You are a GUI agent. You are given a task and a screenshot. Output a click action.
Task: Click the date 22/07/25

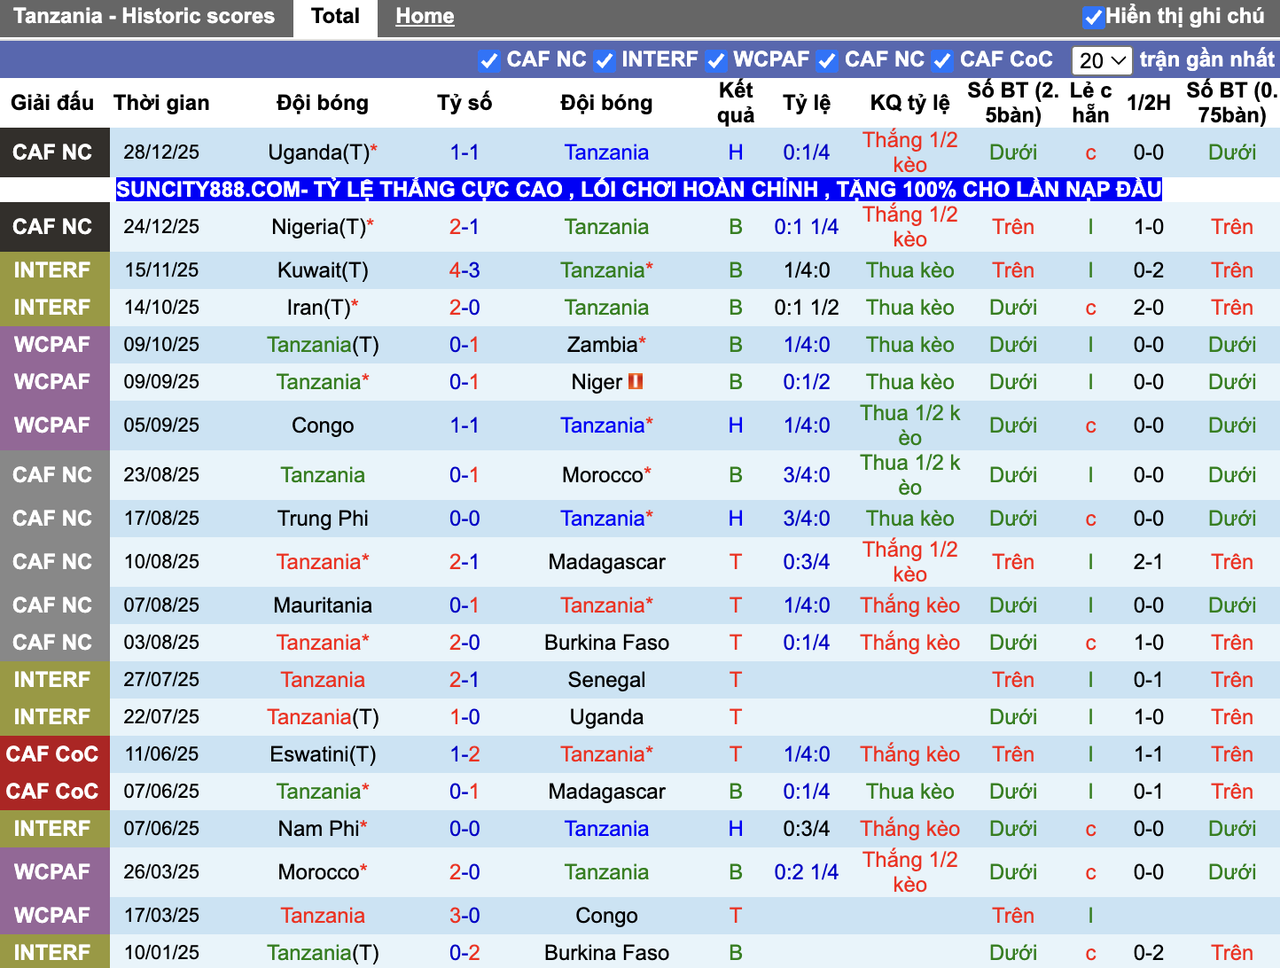pyautogui.click(x=161, y=717)
